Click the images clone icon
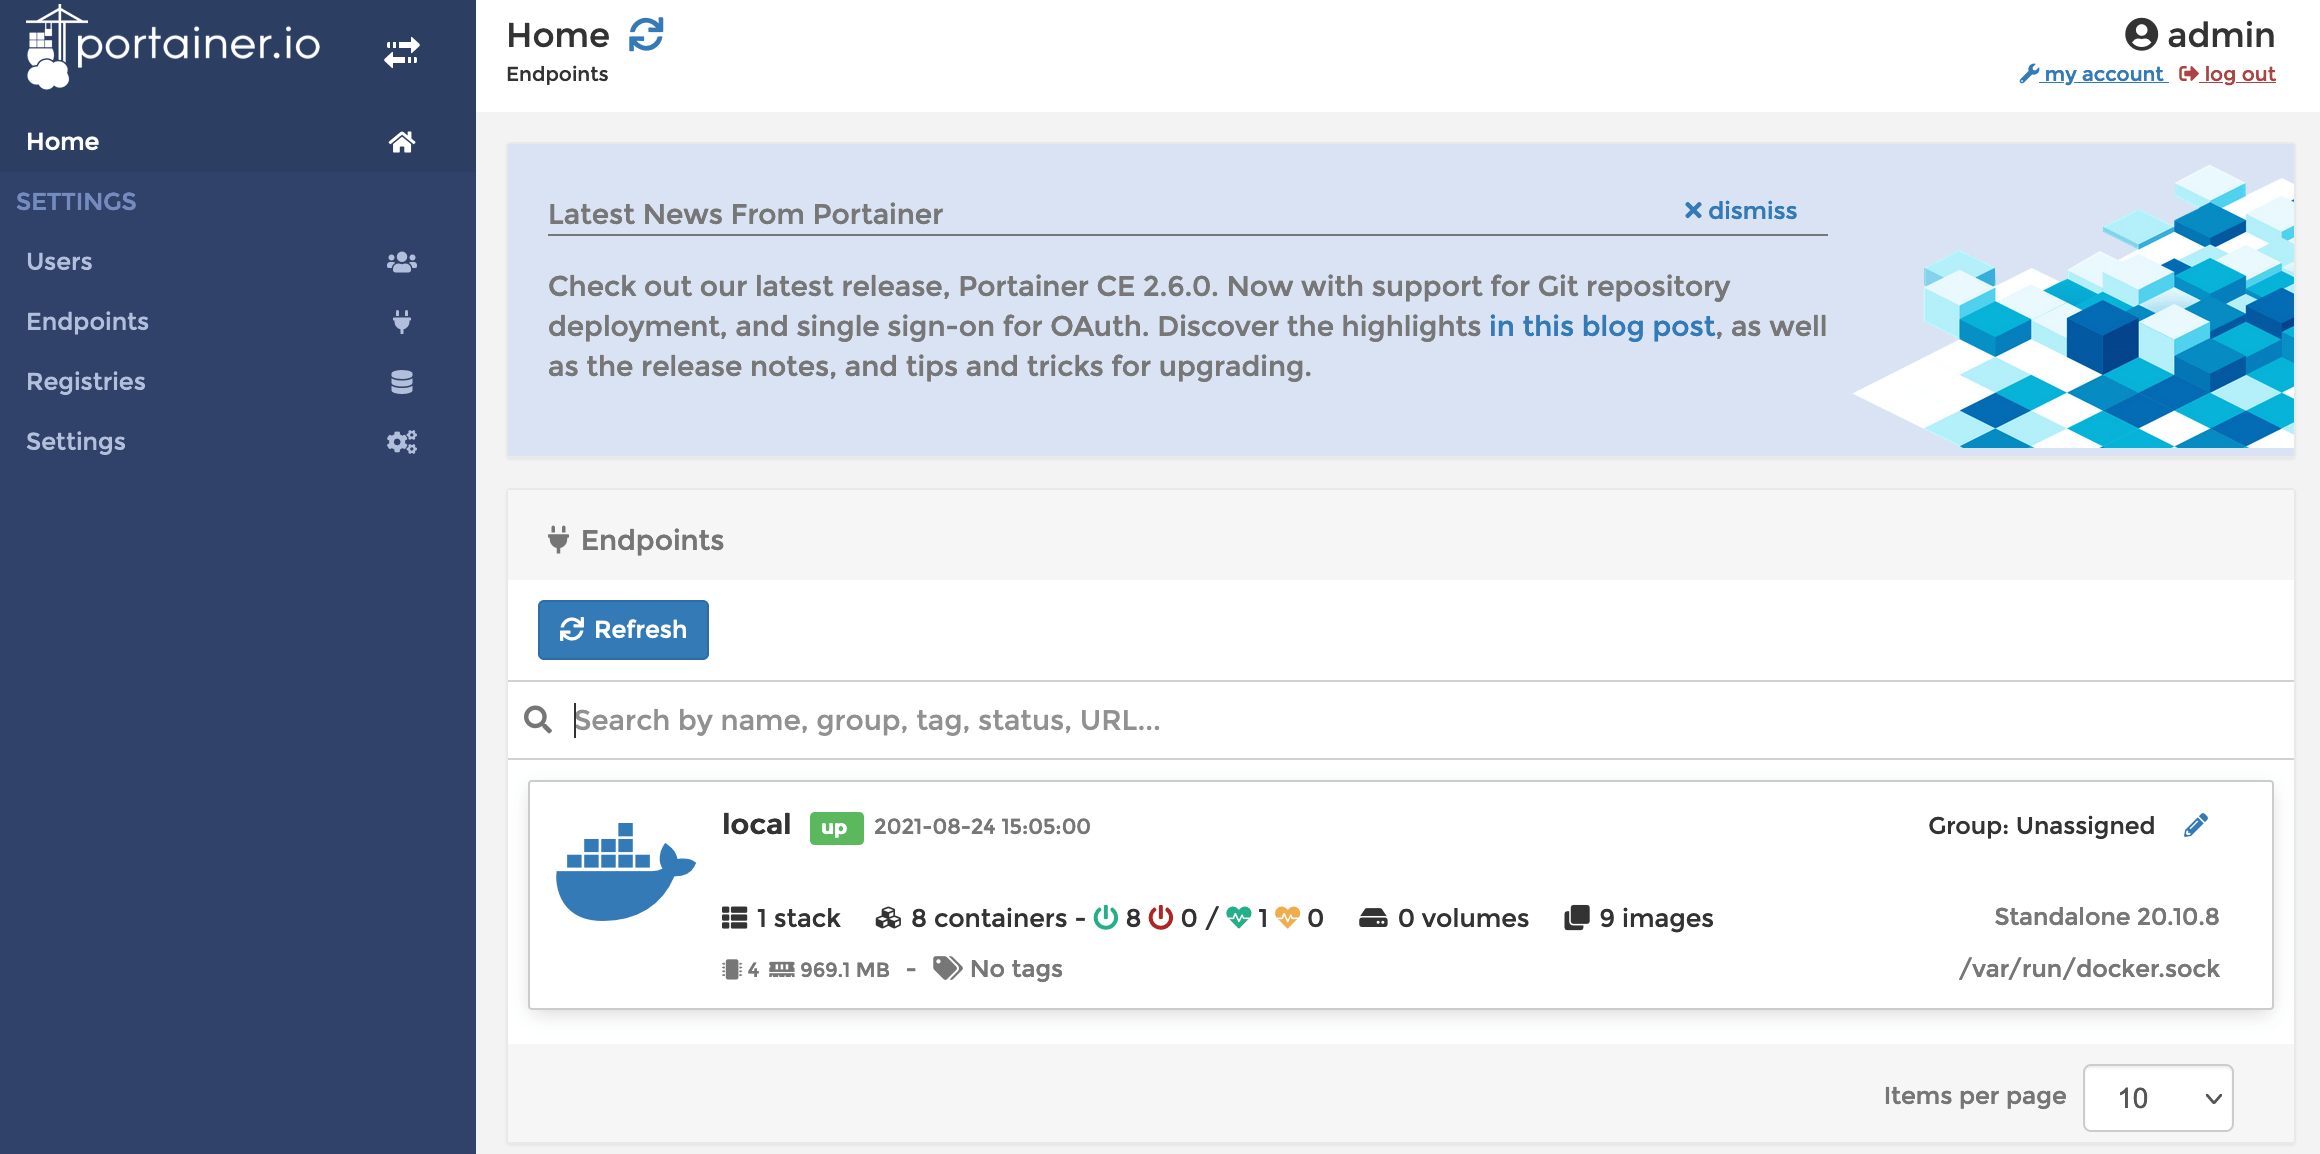Image resolution: width=2320 pixels, height=1154 pixels. click(x=1577, y=918)
